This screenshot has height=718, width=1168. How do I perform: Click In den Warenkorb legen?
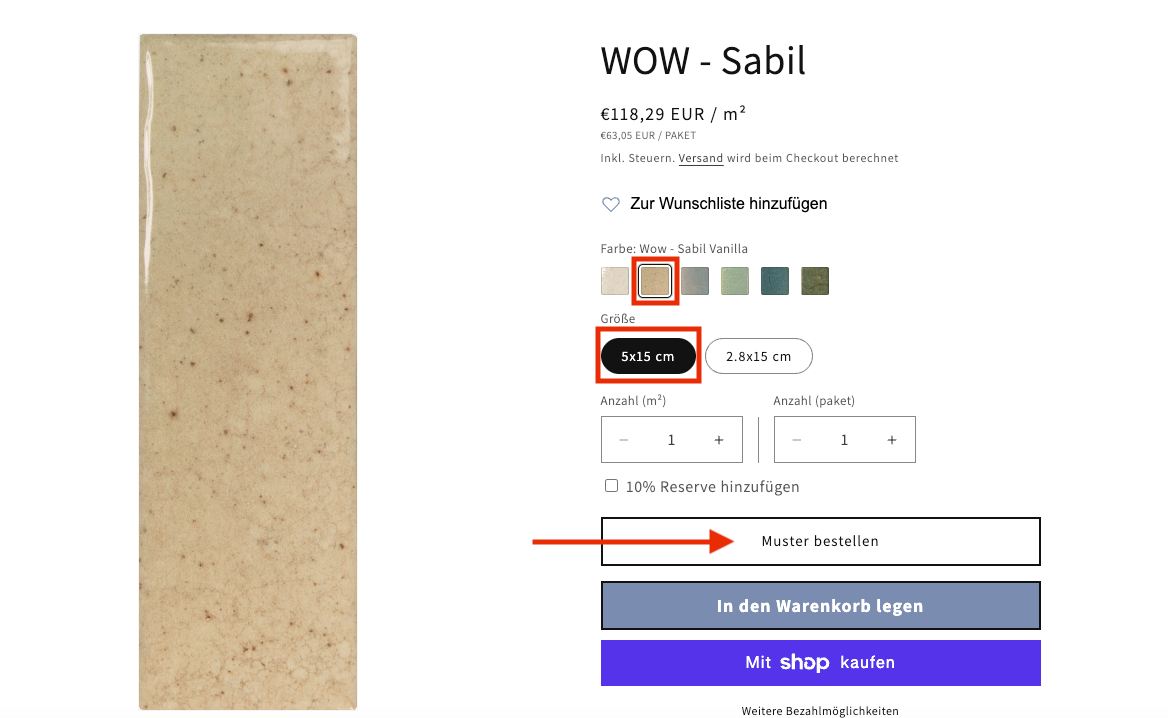pyautogui.click(x=820, y=606)
